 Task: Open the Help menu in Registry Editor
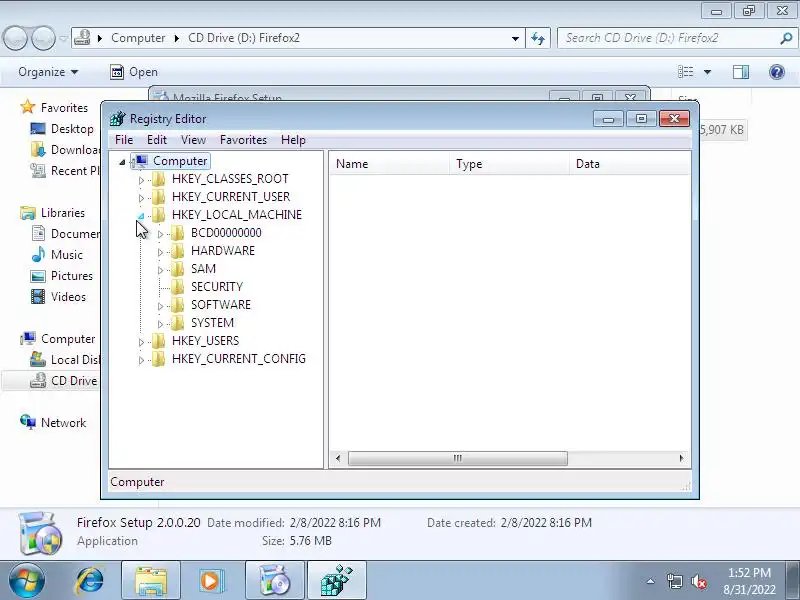(293, 140)
